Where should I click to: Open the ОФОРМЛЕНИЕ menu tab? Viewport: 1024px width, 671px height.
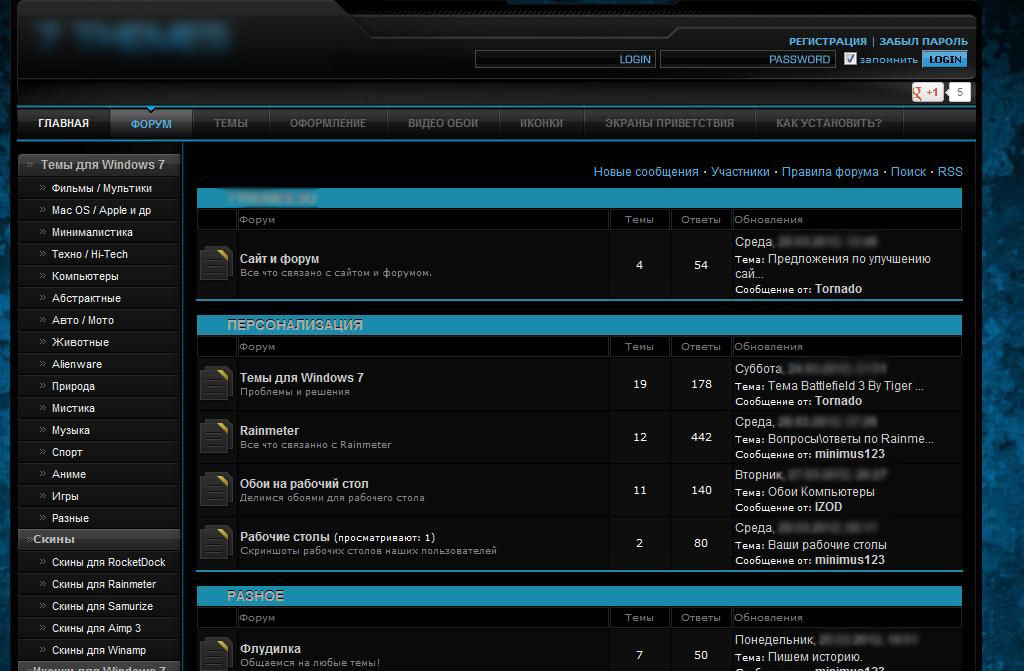pyautogui.click(x=328, y=123)
